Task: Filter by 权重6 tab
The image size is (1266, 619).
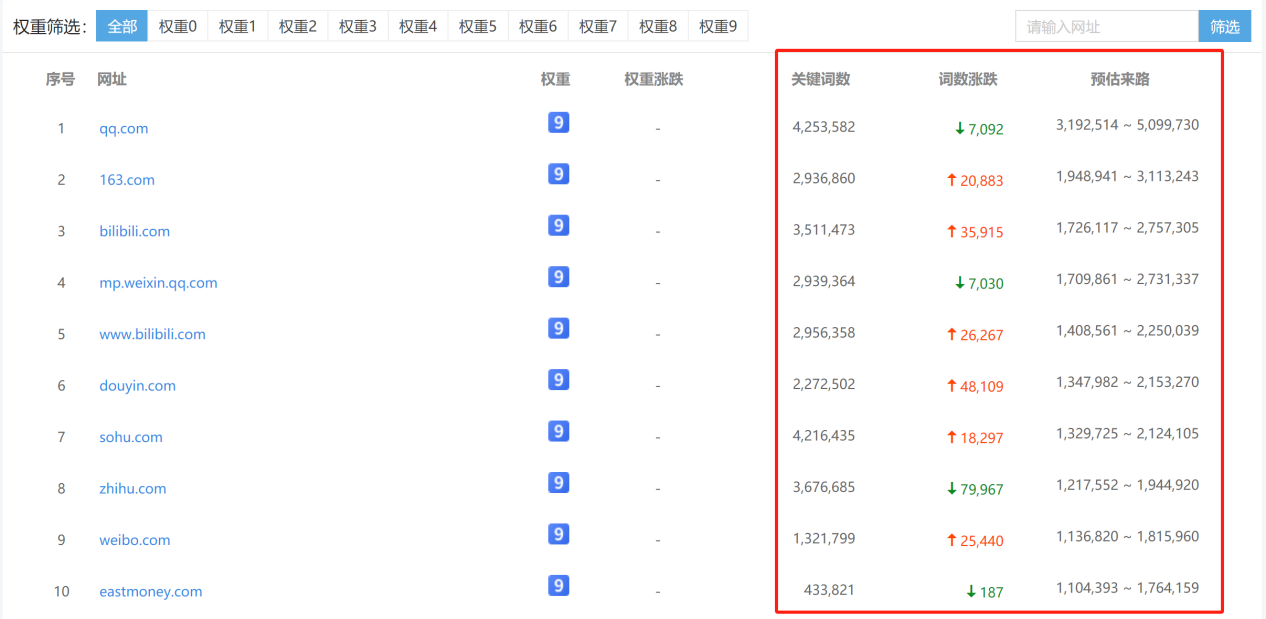Action: click(538, 27)
